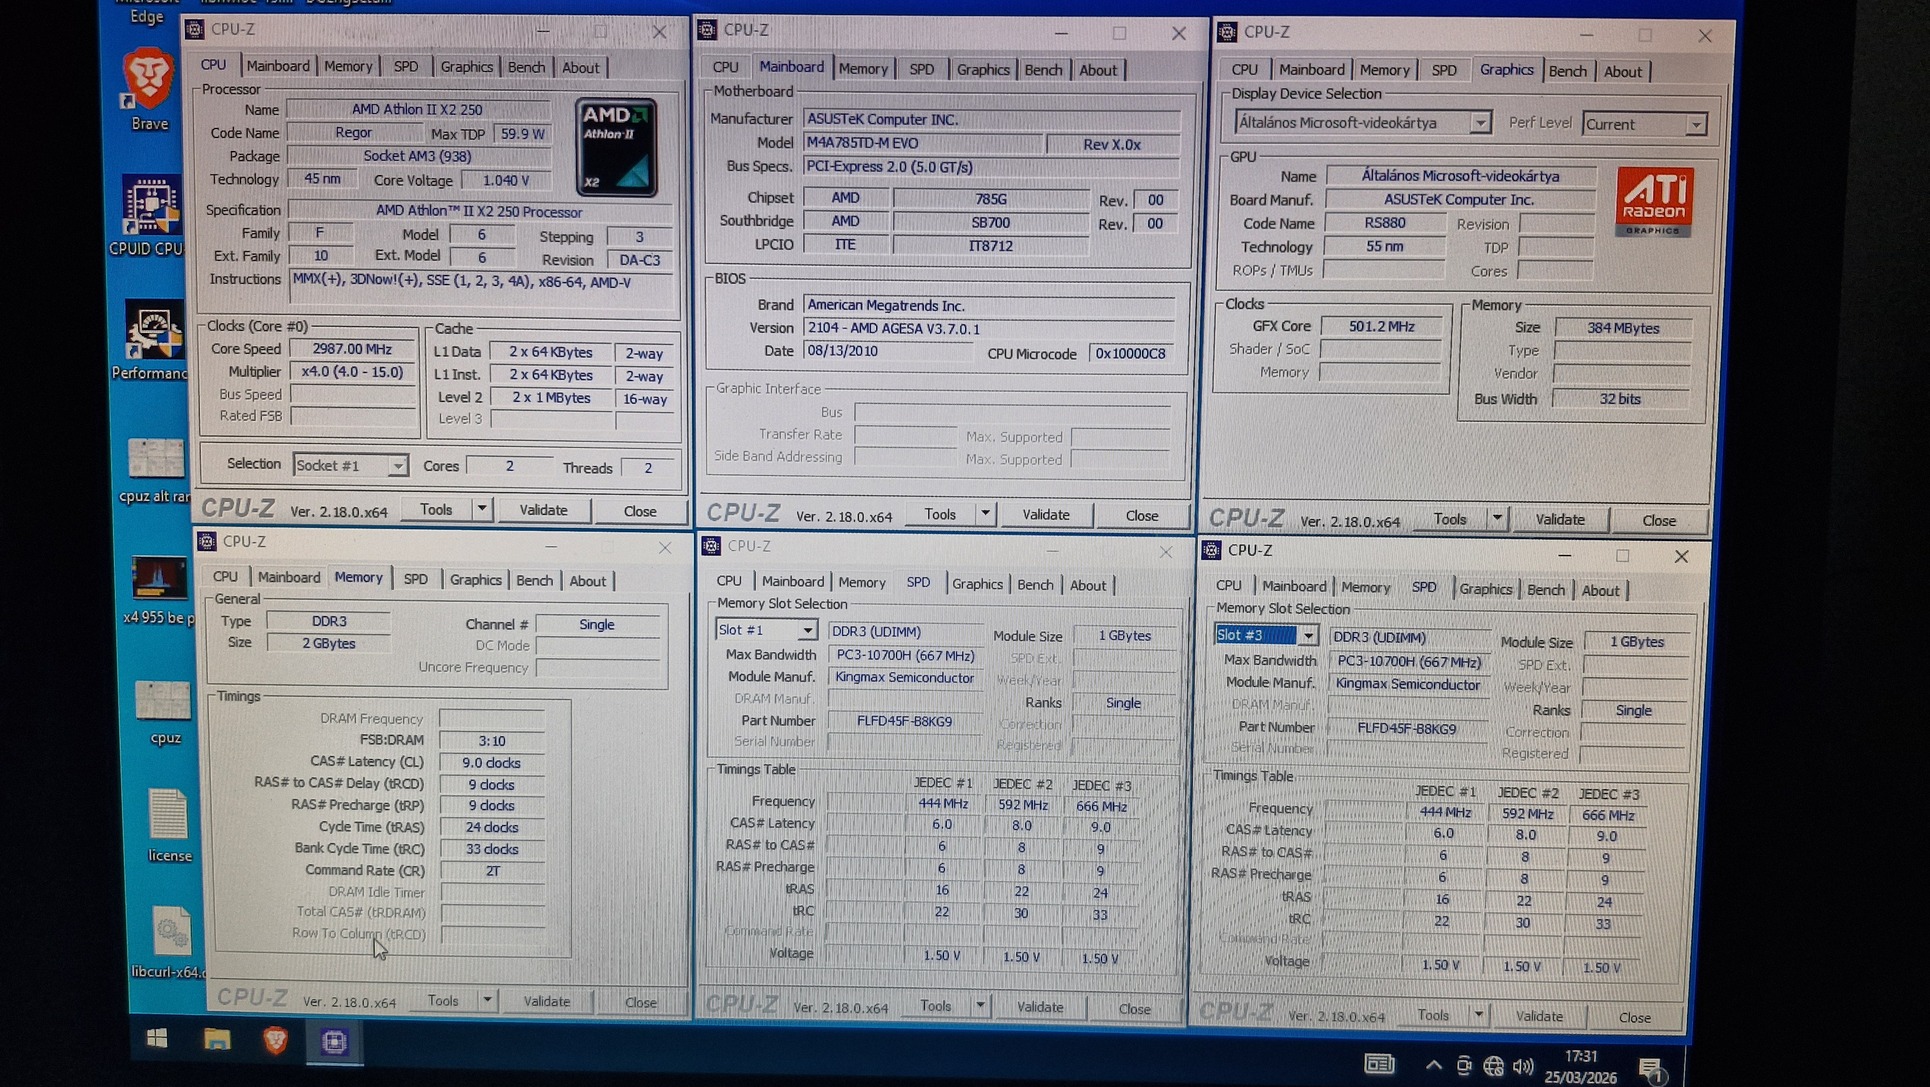The width and height of the screenshot is (1930, 1087).
Task: Click the CPU-Z taskbar icon
Action: (x=334, y=1042)
